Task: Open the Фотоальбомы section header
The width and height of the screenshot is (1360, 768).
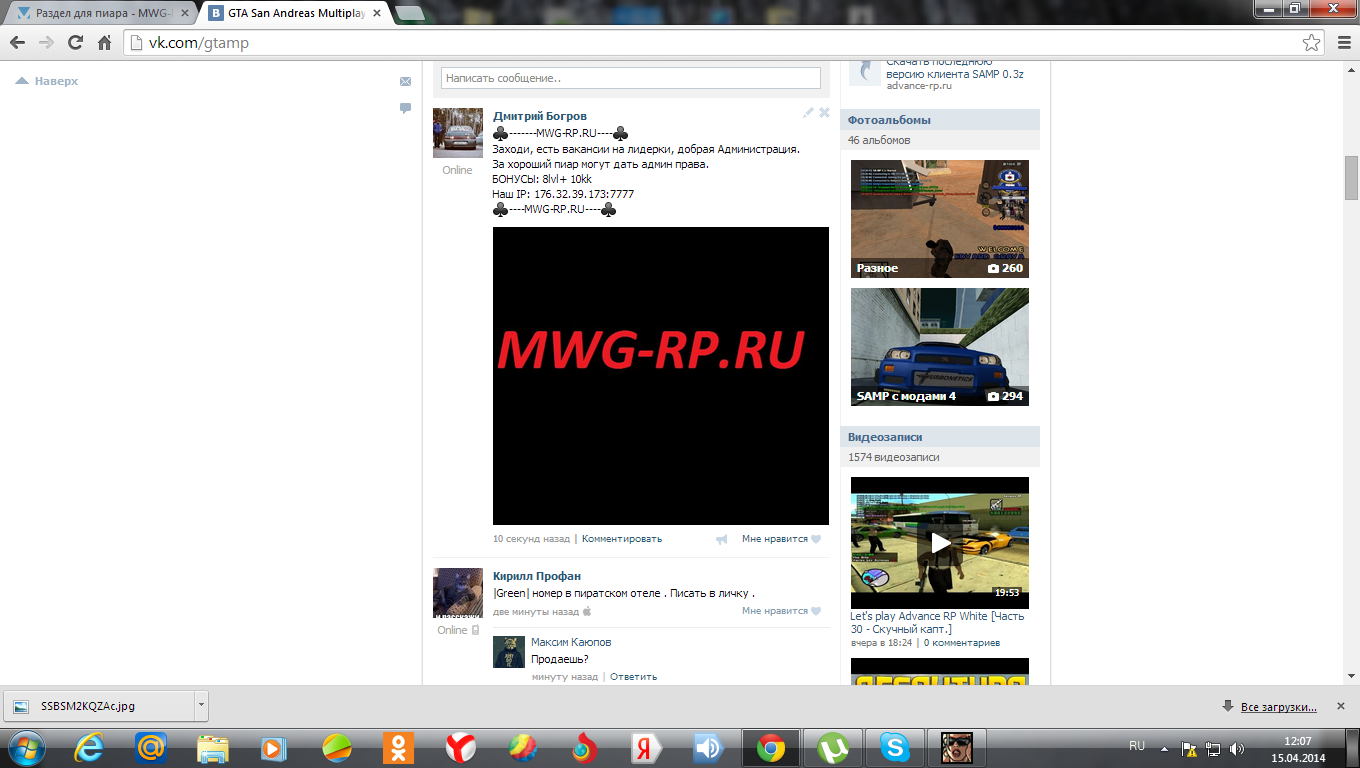Action: (940, 120)
